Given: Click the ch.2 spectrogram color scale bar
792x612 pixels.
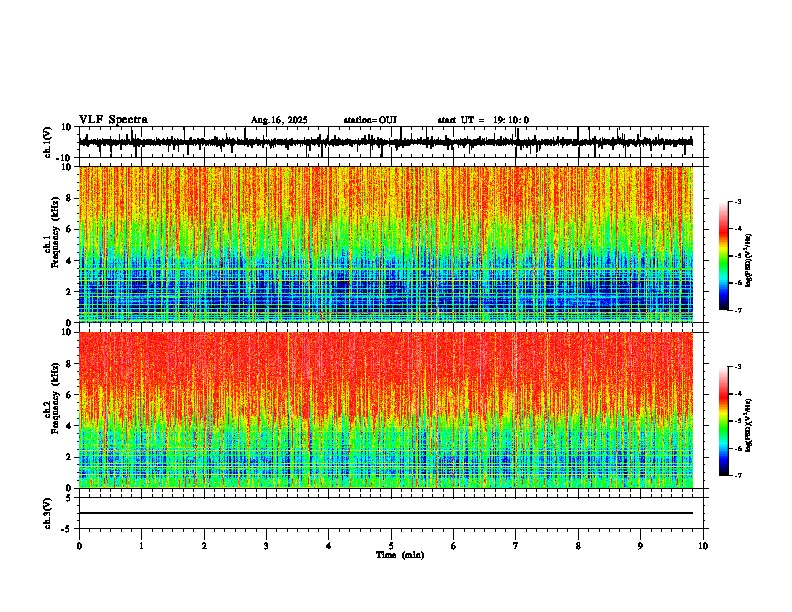Looking at the screenshot, I should point(724,421).
